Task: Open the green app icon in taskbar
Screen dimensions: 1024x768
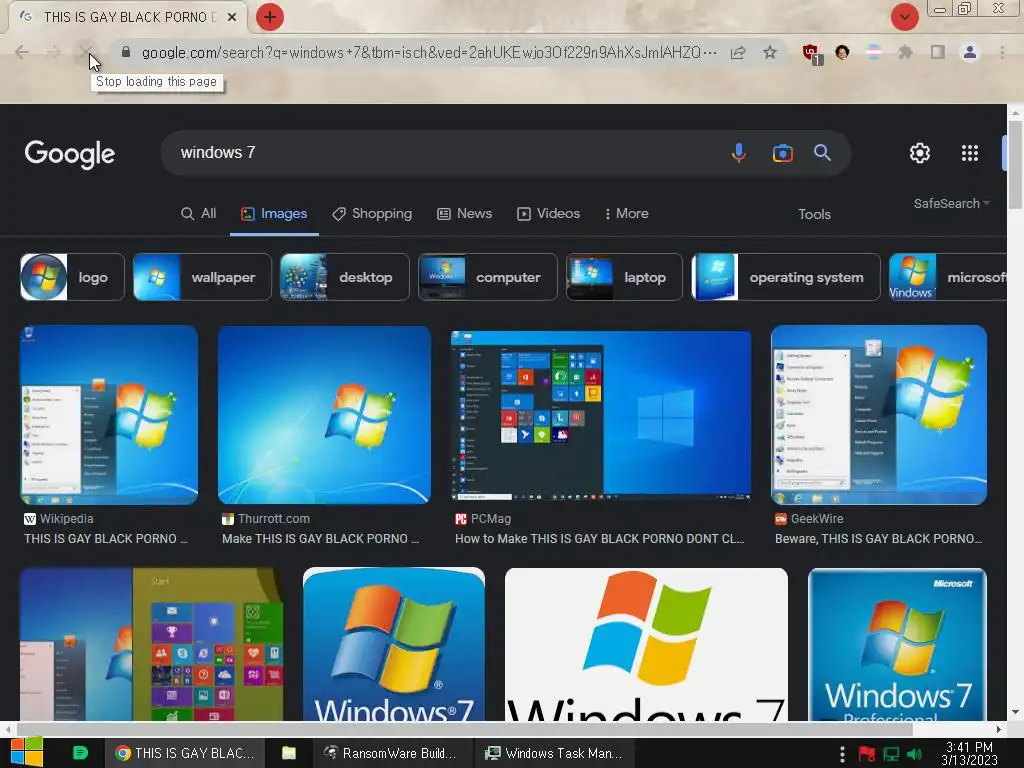Action: click(x=80, y=753)
